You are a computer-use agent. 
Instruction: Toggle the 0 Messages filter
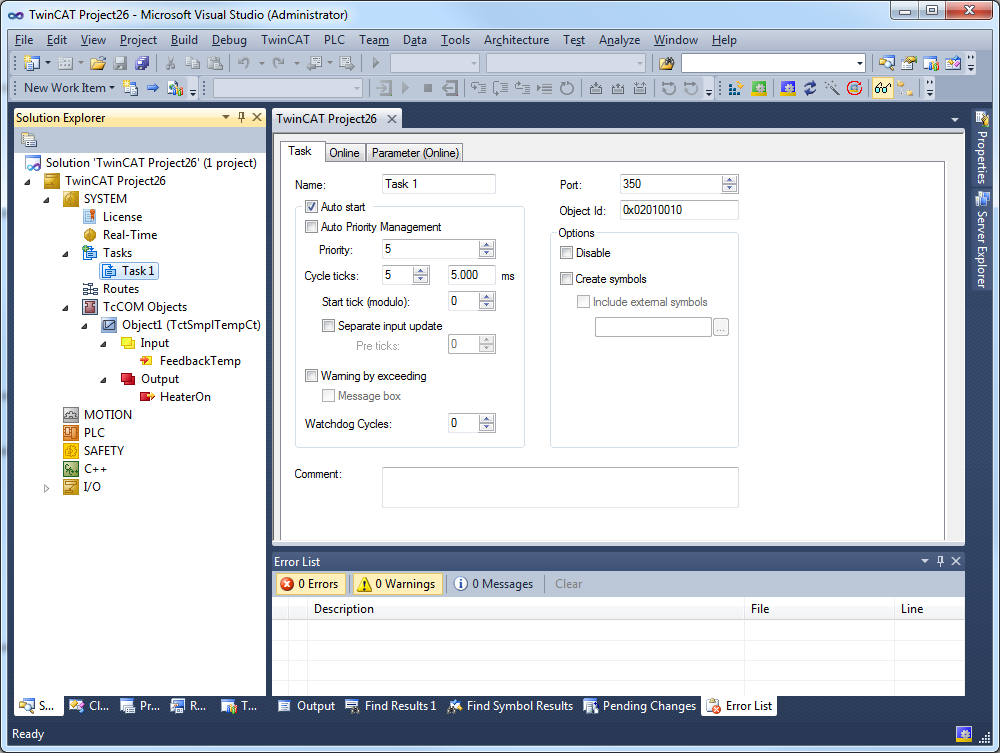pos(494,584)
